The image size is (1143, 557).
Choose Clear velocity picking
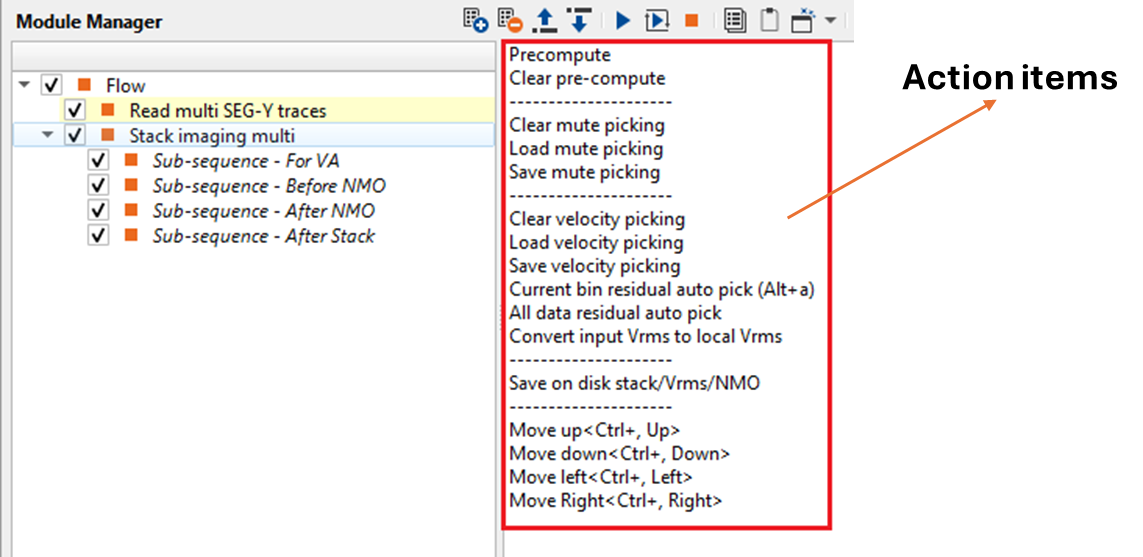pyautogui.click(x=597, y=219)
